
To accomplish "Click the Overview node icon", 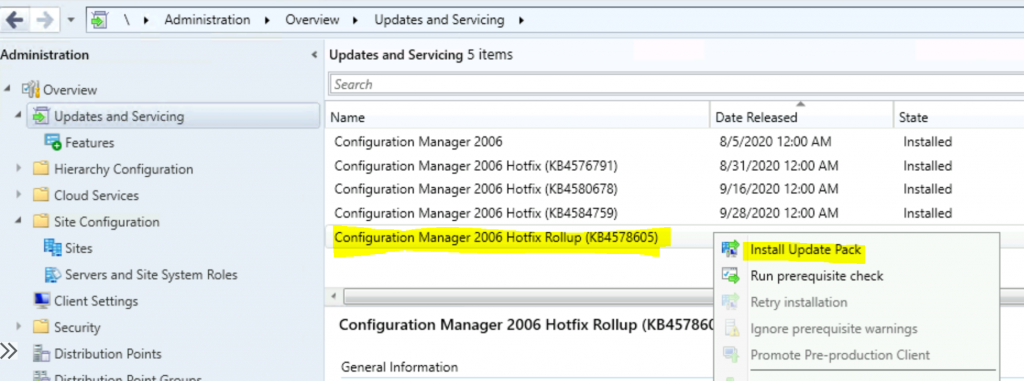I will tap(31, 89).
